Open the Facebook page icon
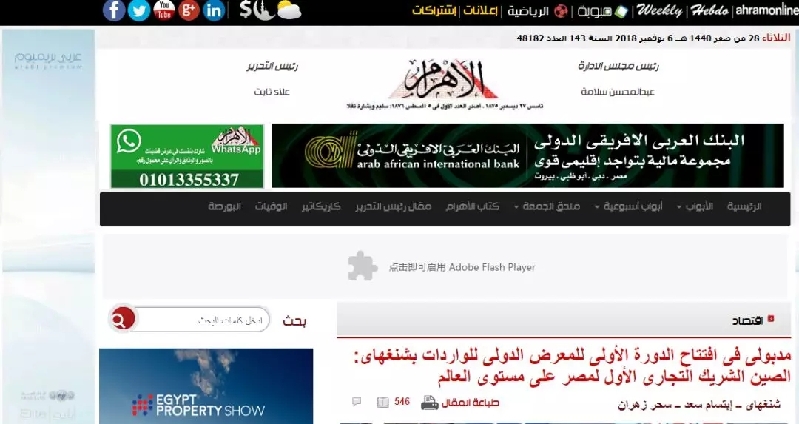 tap(114, 11)
